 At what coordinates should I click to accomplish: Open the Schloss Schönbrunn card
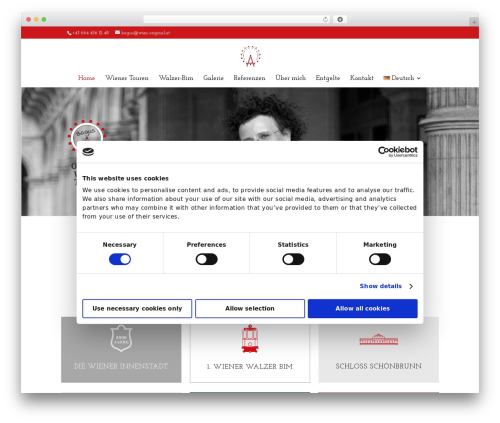(x=379, y=350)
